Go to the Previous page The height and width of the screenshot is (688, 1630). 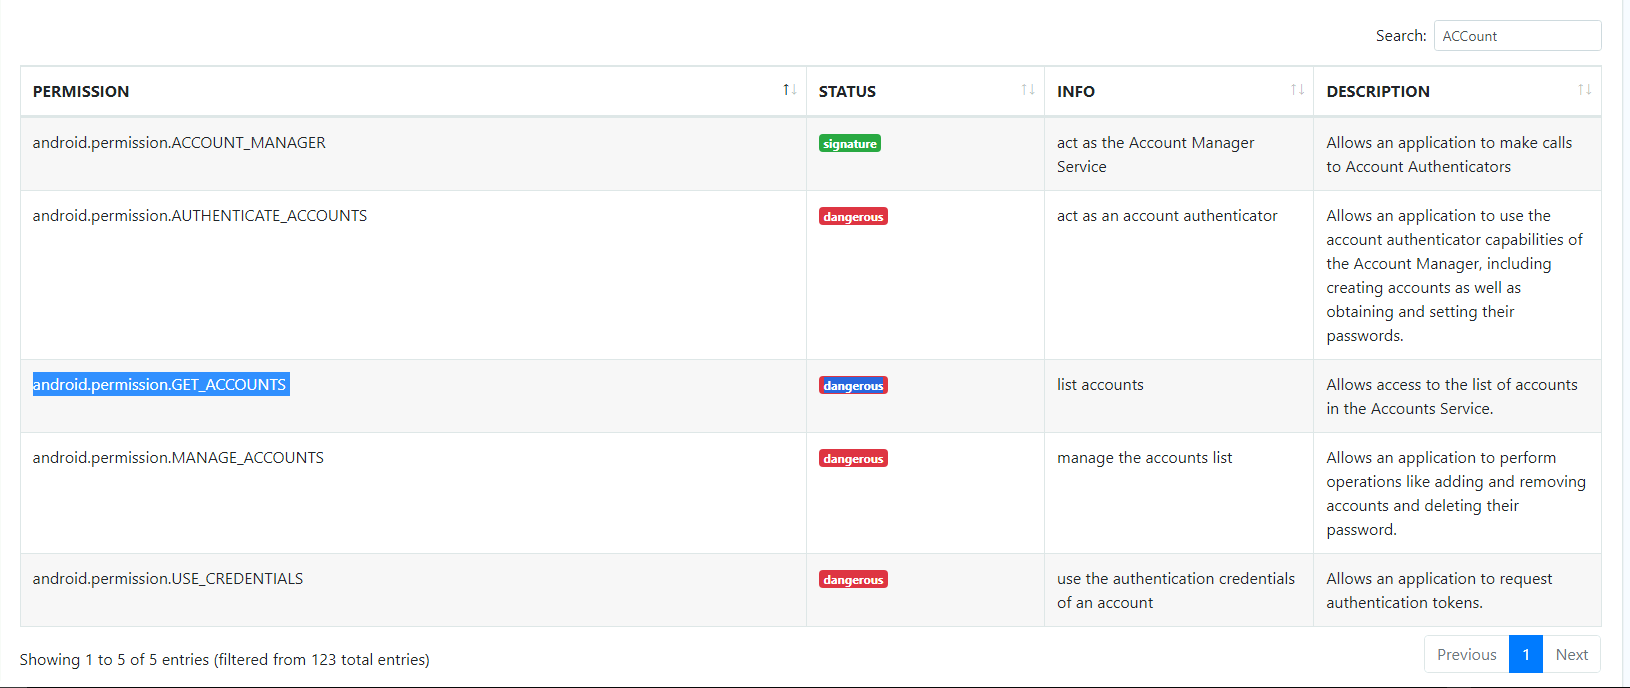pos(1466,655)
